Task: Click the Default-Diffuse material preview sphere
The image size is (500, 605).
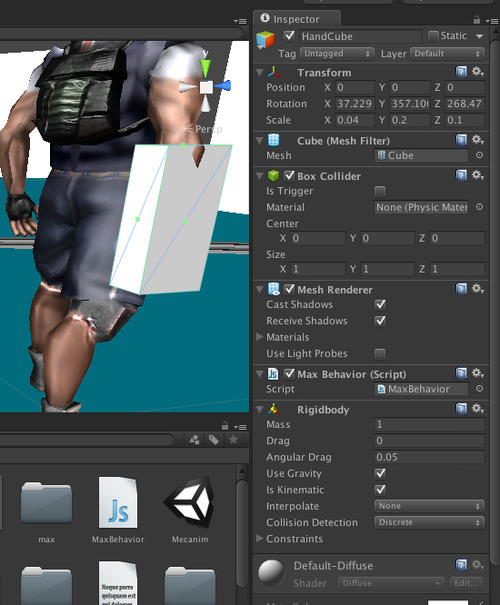Action: 271,573
